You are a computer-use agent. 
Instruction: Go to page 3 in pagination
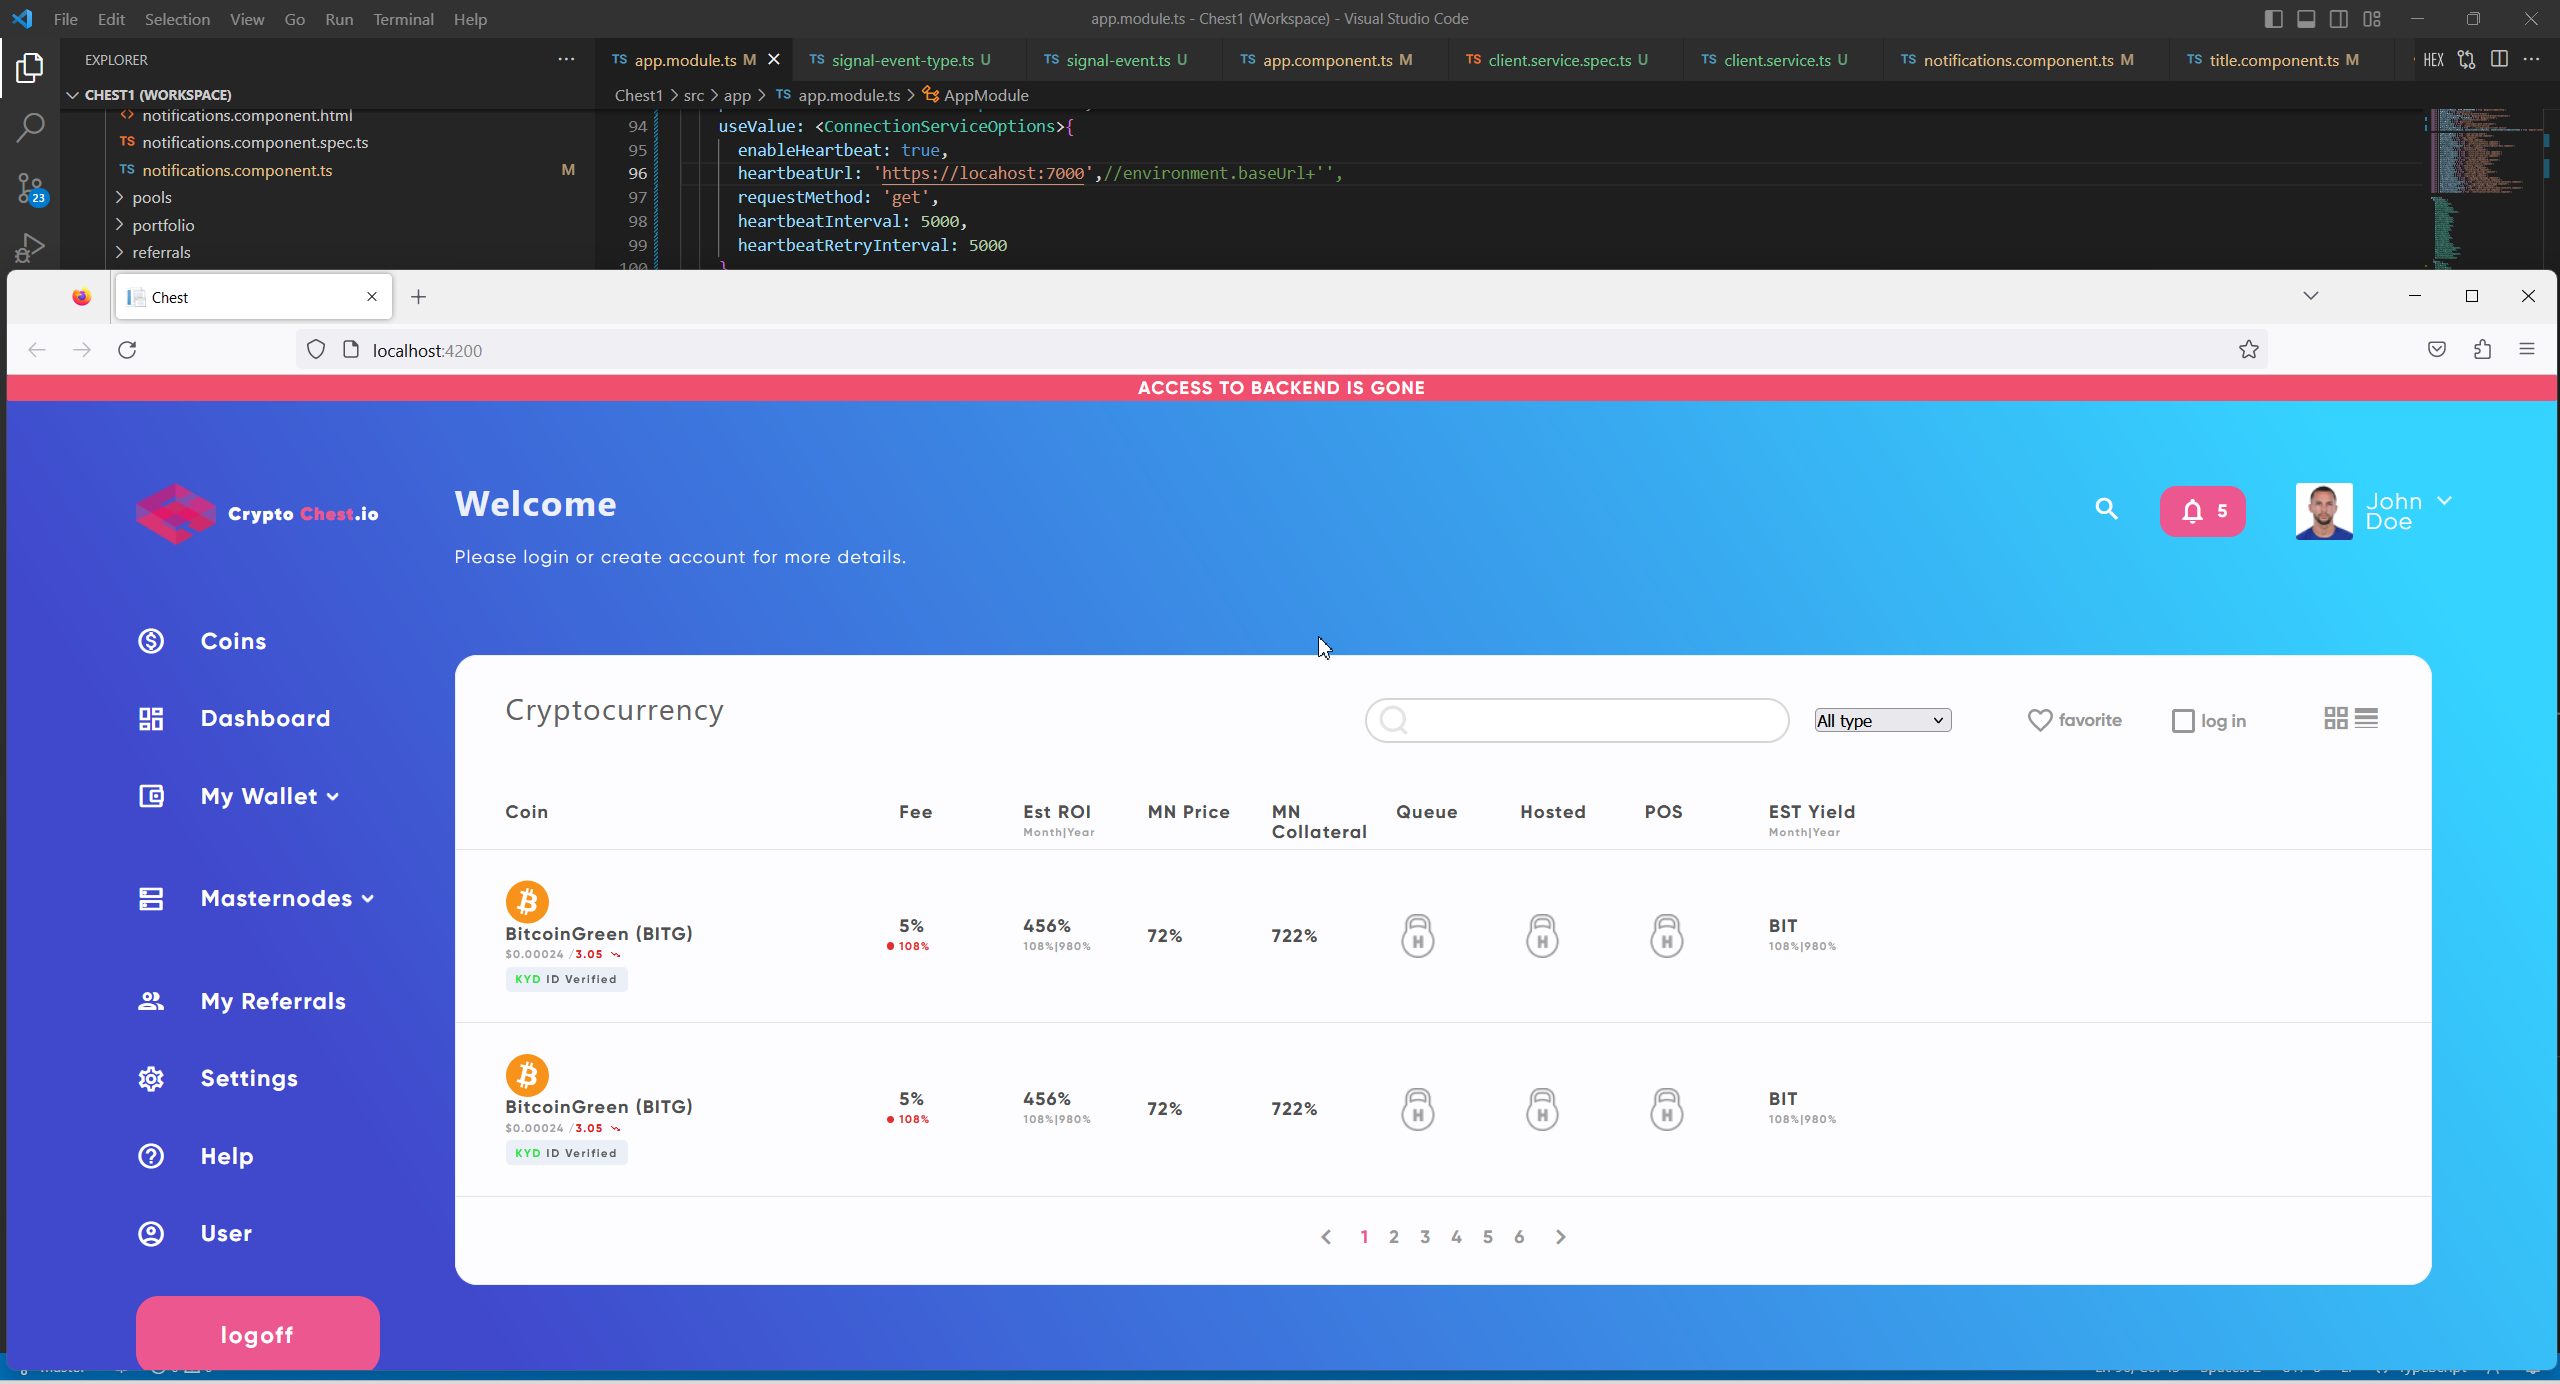(x=1425, y=1237)
